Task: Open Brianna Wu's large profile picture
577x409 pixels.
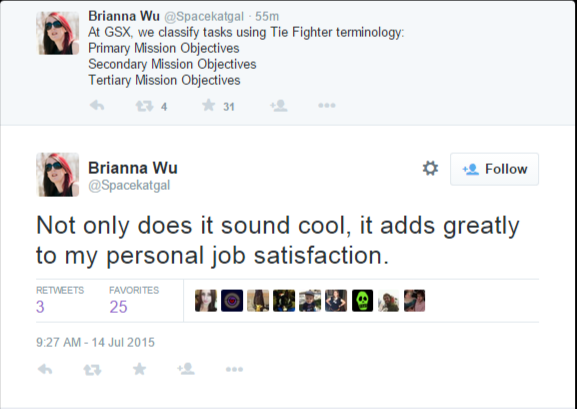Action: point(57,174)
